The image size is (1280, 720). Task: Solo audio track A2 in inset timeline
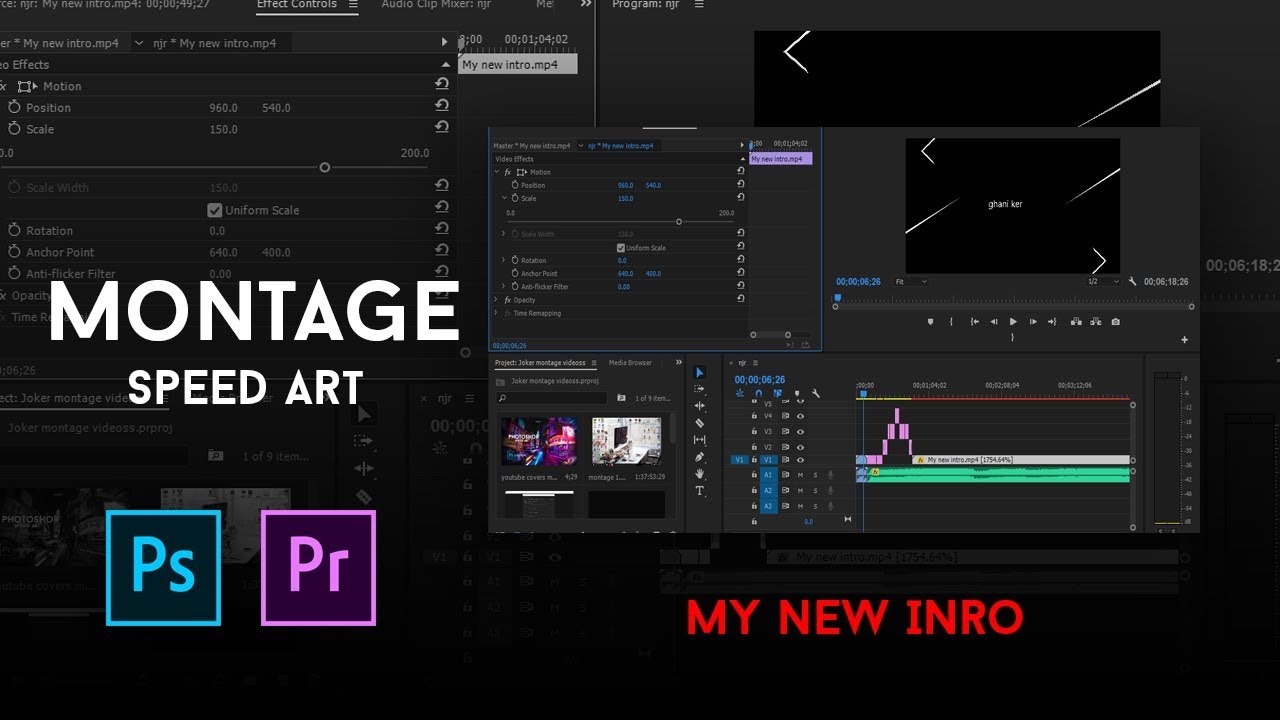point(815,491)
